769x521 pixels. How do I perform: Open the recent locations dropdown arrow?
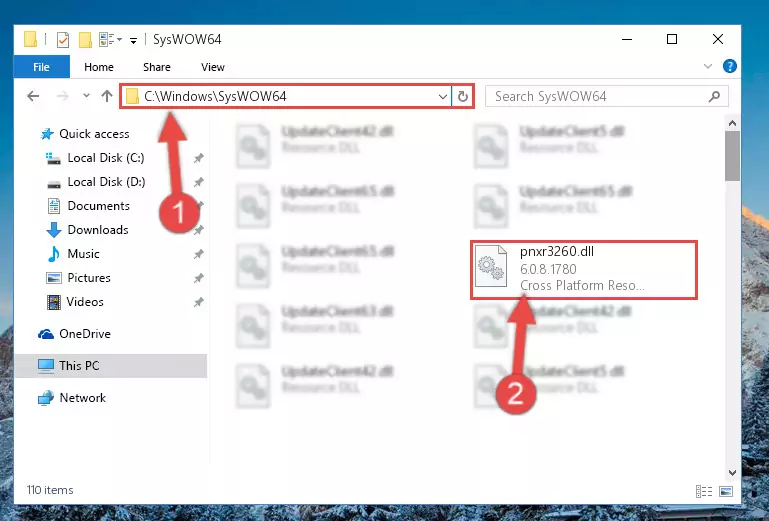(x=86, y=96)
